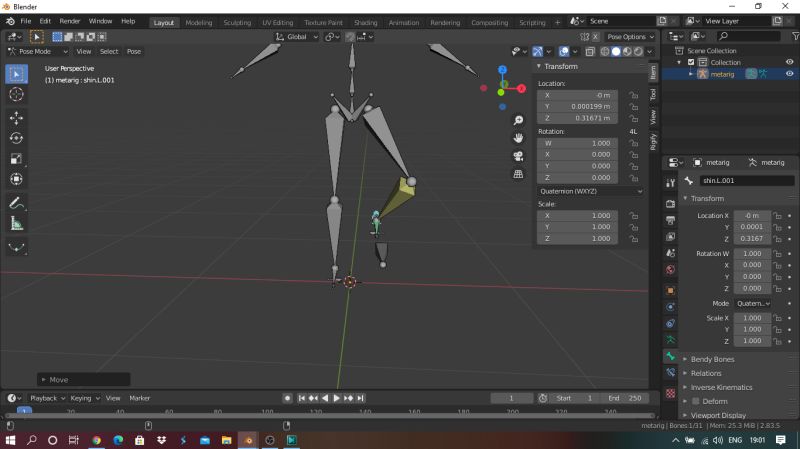Enable the Deform checkbox
The height and width of the screenshot is (449, 800).
click(695, 401)
